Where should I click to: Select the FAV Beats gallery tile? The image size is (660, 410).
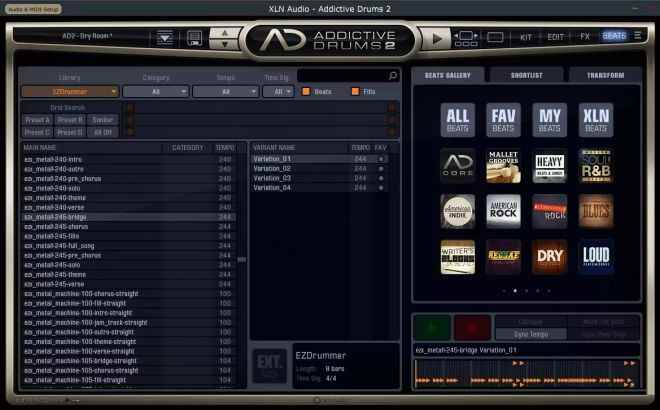pyautogui.click(x=503, y=120)
